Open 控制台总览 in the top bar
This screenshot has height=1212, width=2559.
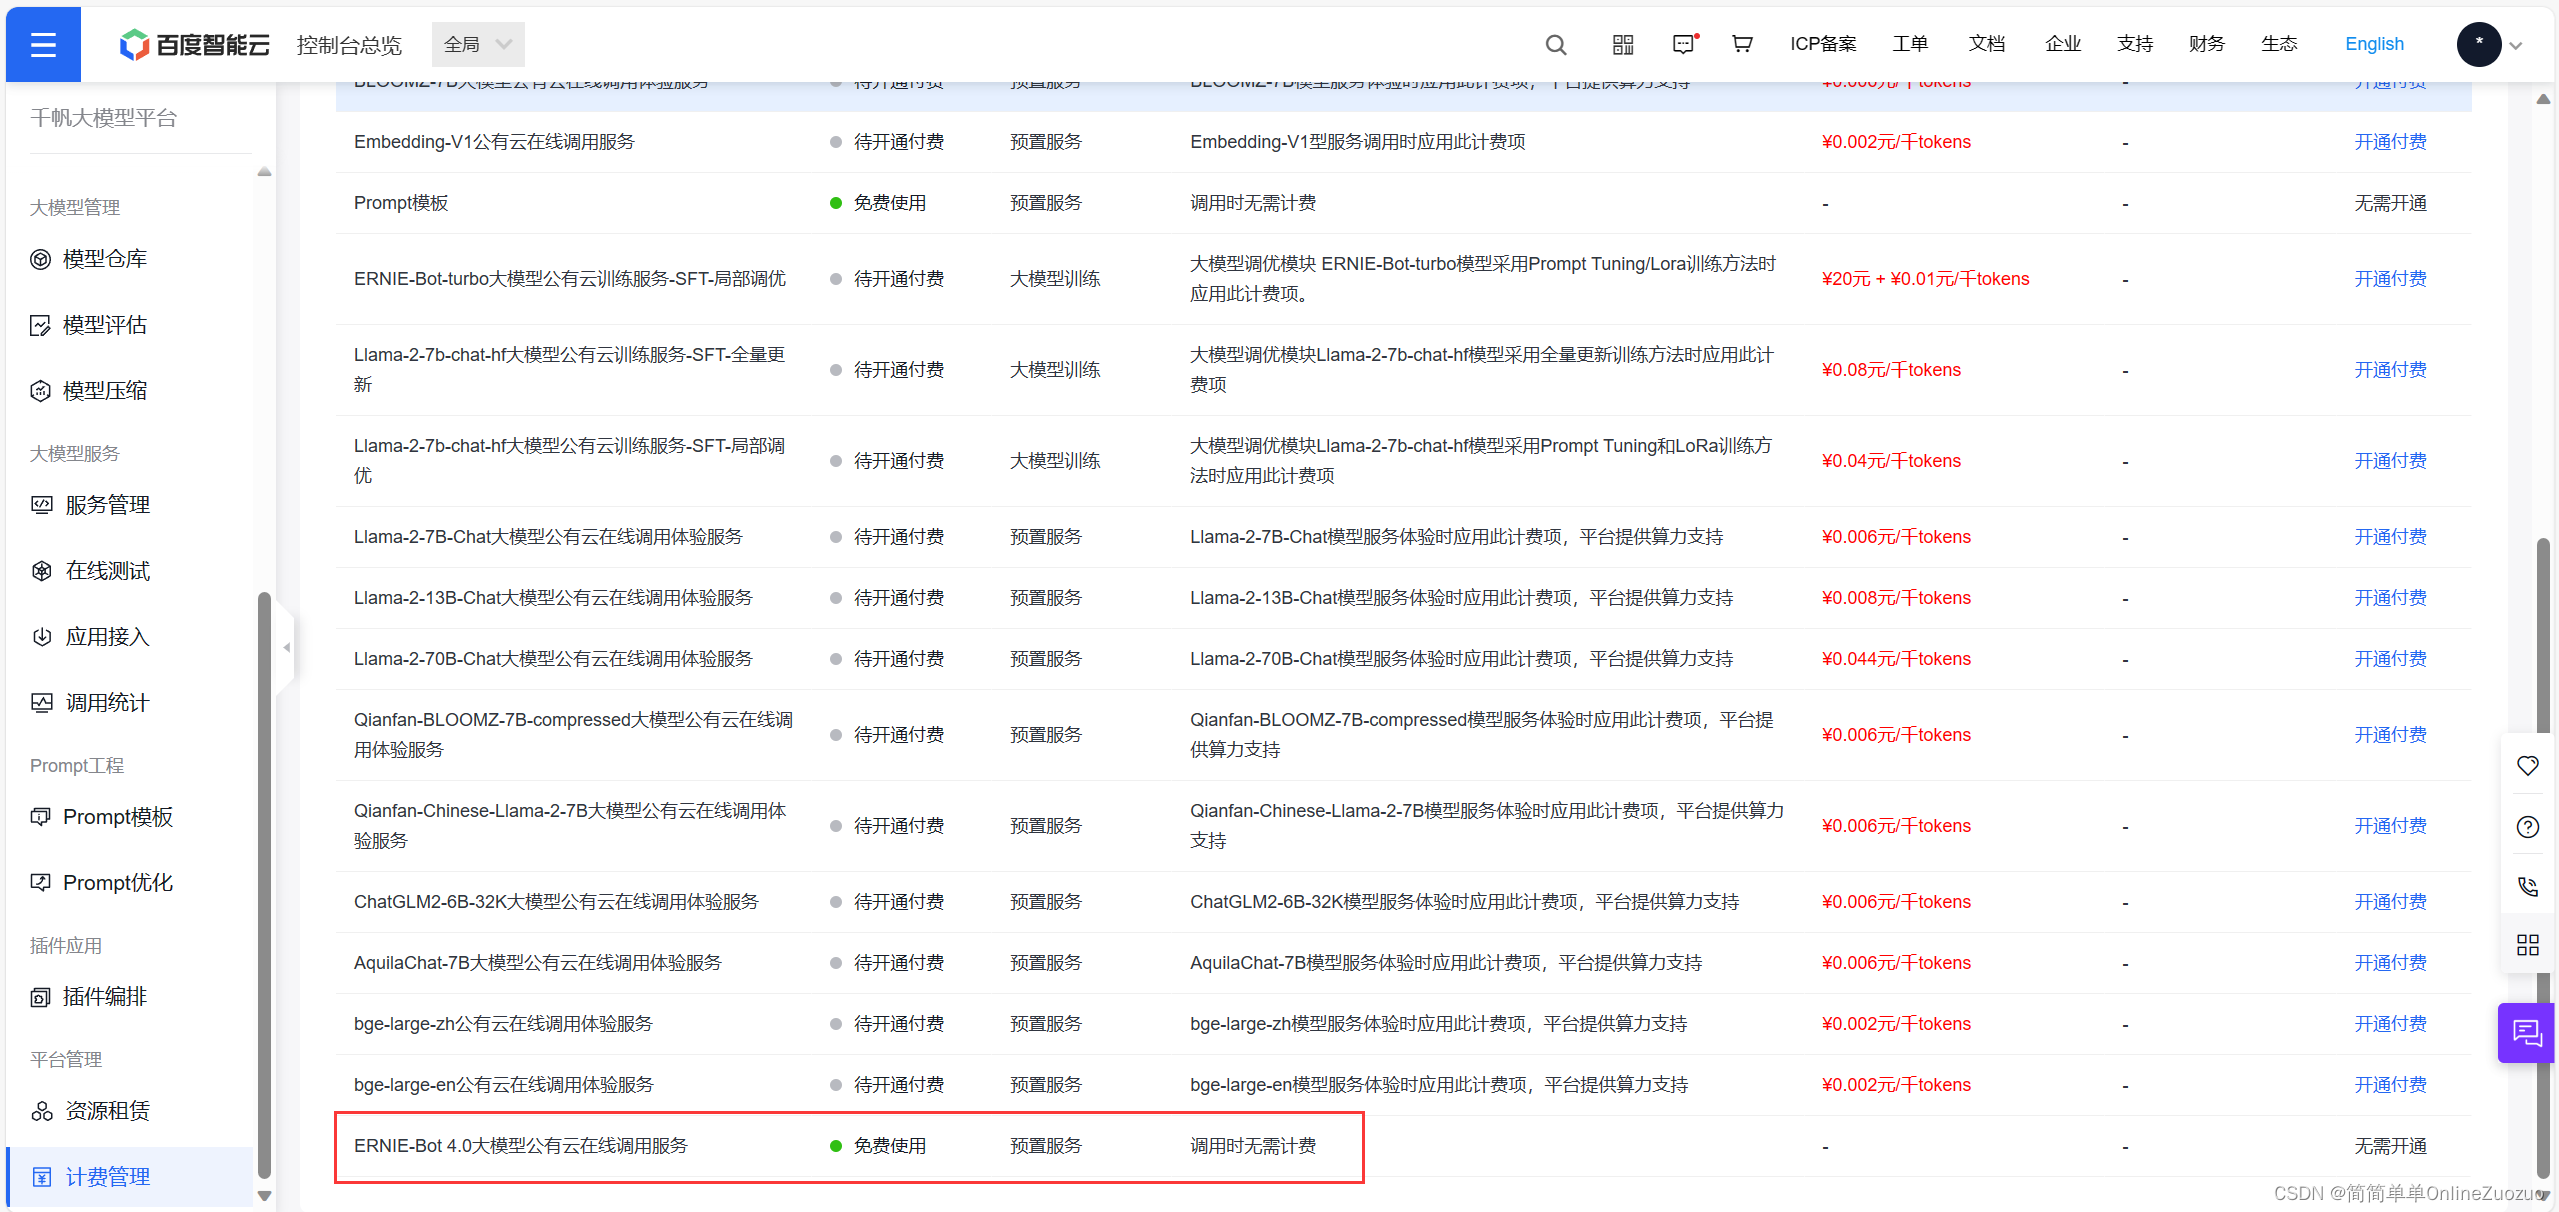[349, 45]
